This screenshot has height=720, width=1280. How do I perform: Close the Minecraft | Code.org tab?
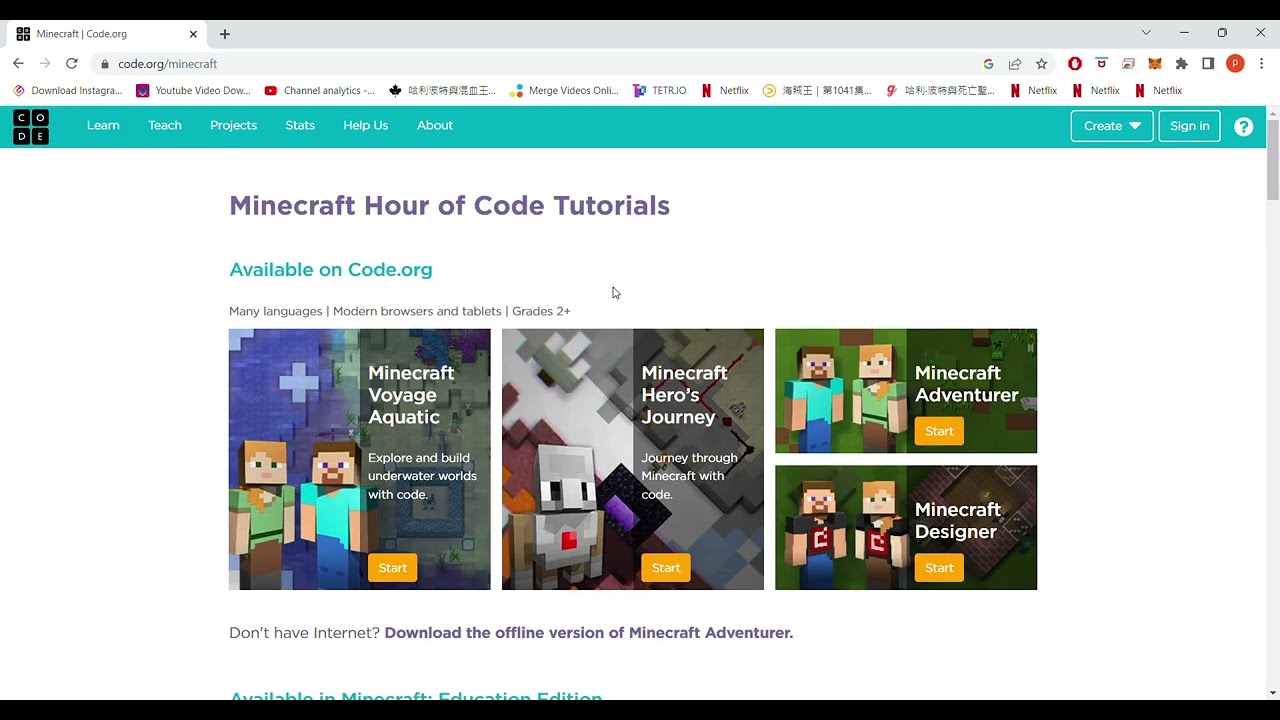(x=193, y=34)
